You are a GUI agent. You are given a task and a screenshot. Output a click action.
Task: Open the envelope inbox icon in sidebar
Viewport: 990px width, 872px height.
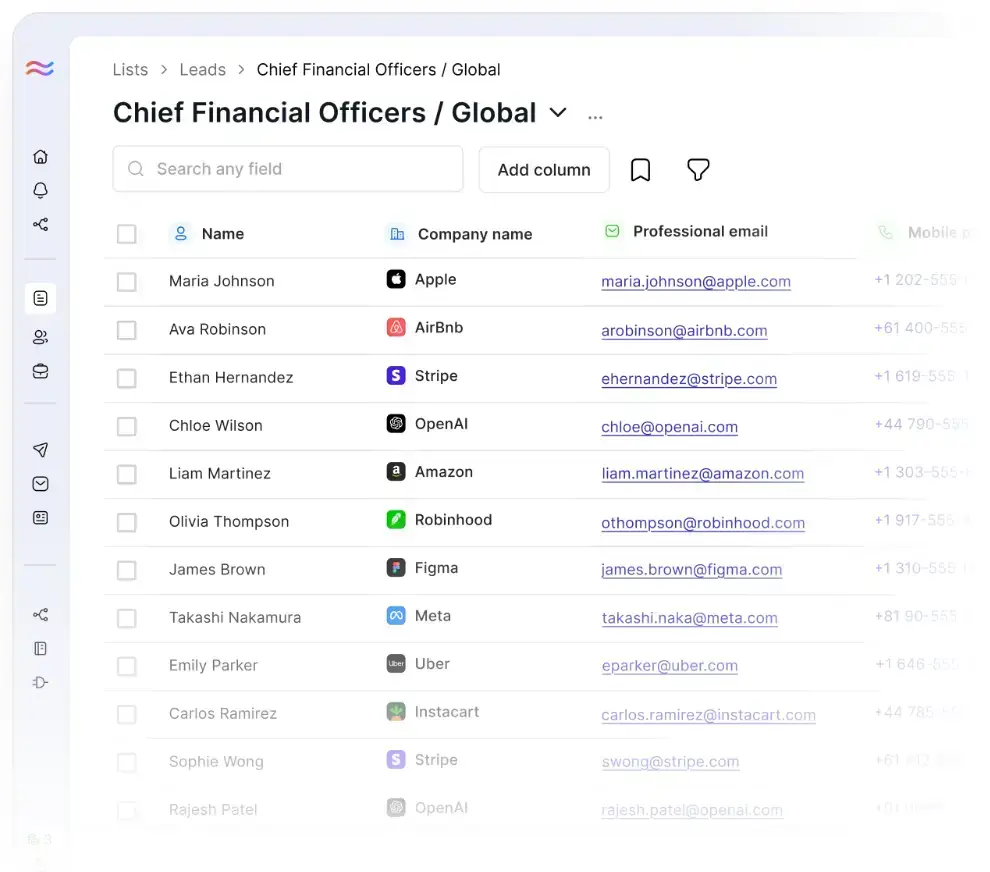click(x=40, y=484)
